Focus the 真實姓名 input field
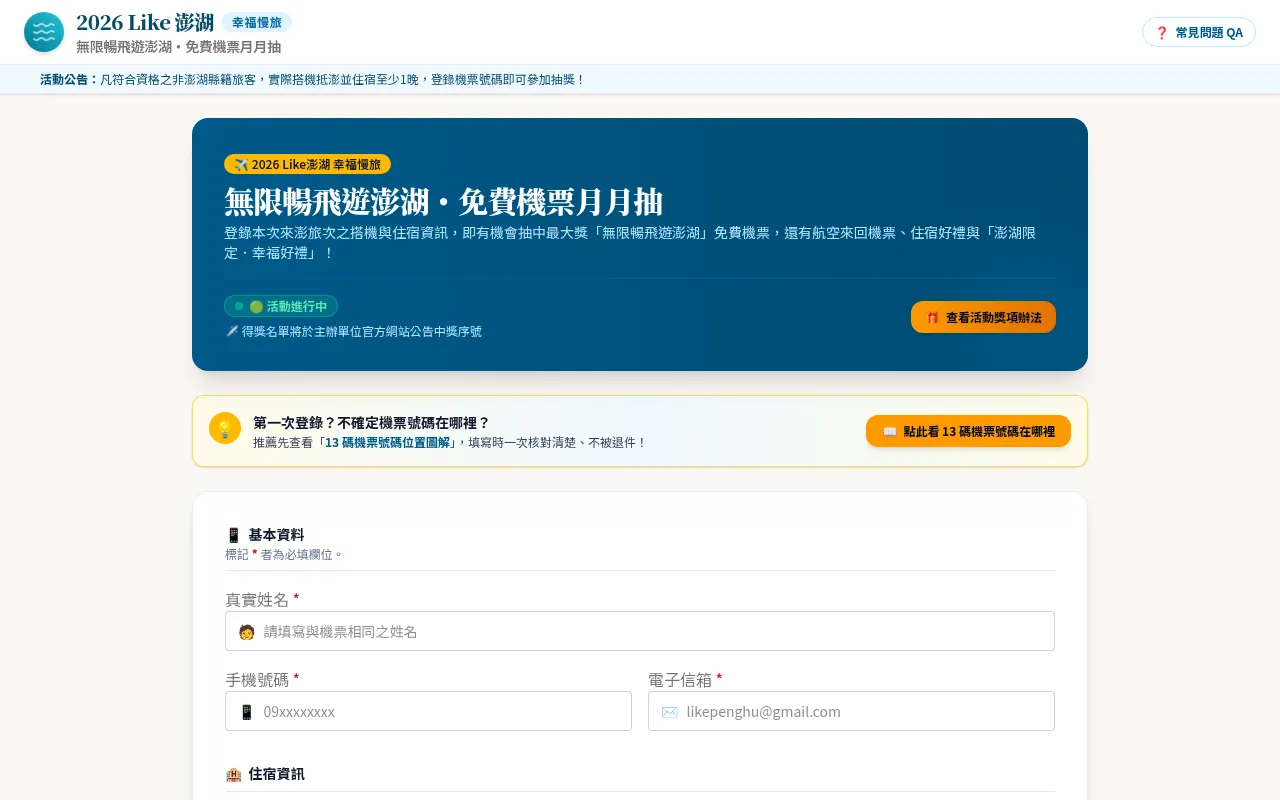This screenshot has height=800, width=1280. point(640,631)
